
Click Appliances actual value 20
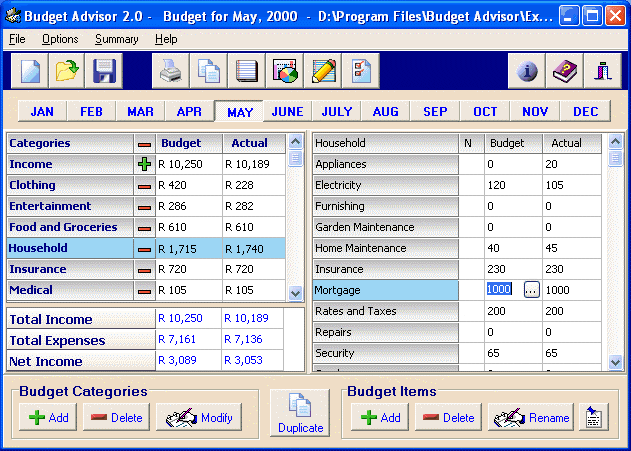pos(572,164)
